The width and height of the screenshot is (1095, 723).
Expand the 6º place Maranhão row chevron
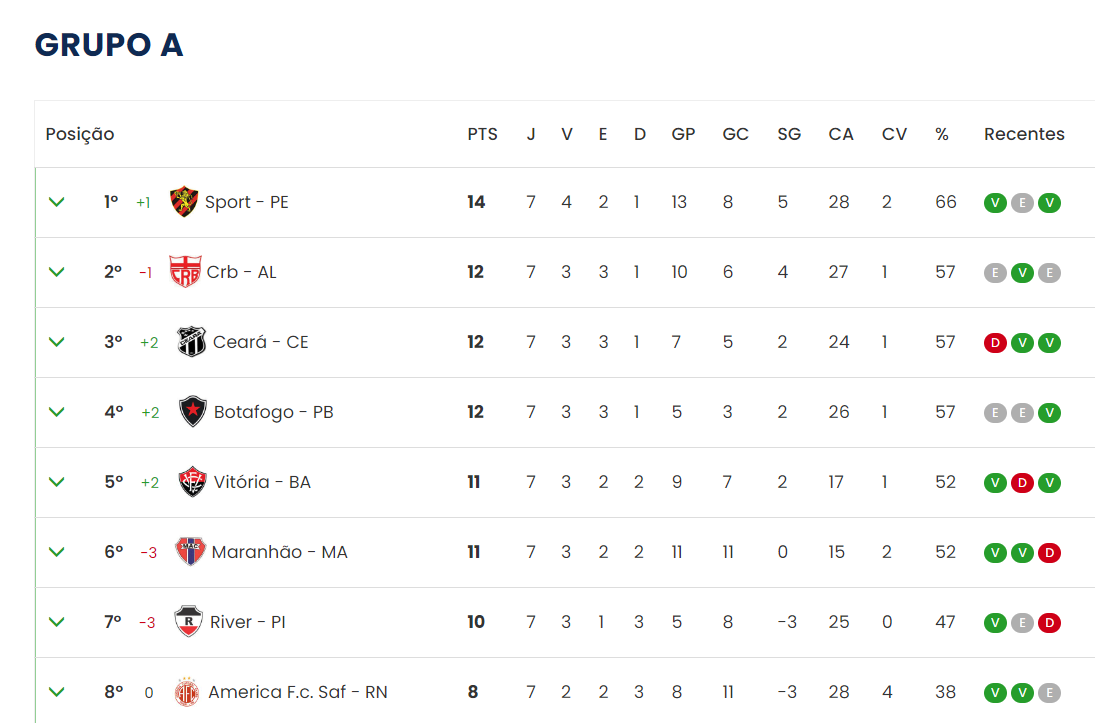coord(57,552)
